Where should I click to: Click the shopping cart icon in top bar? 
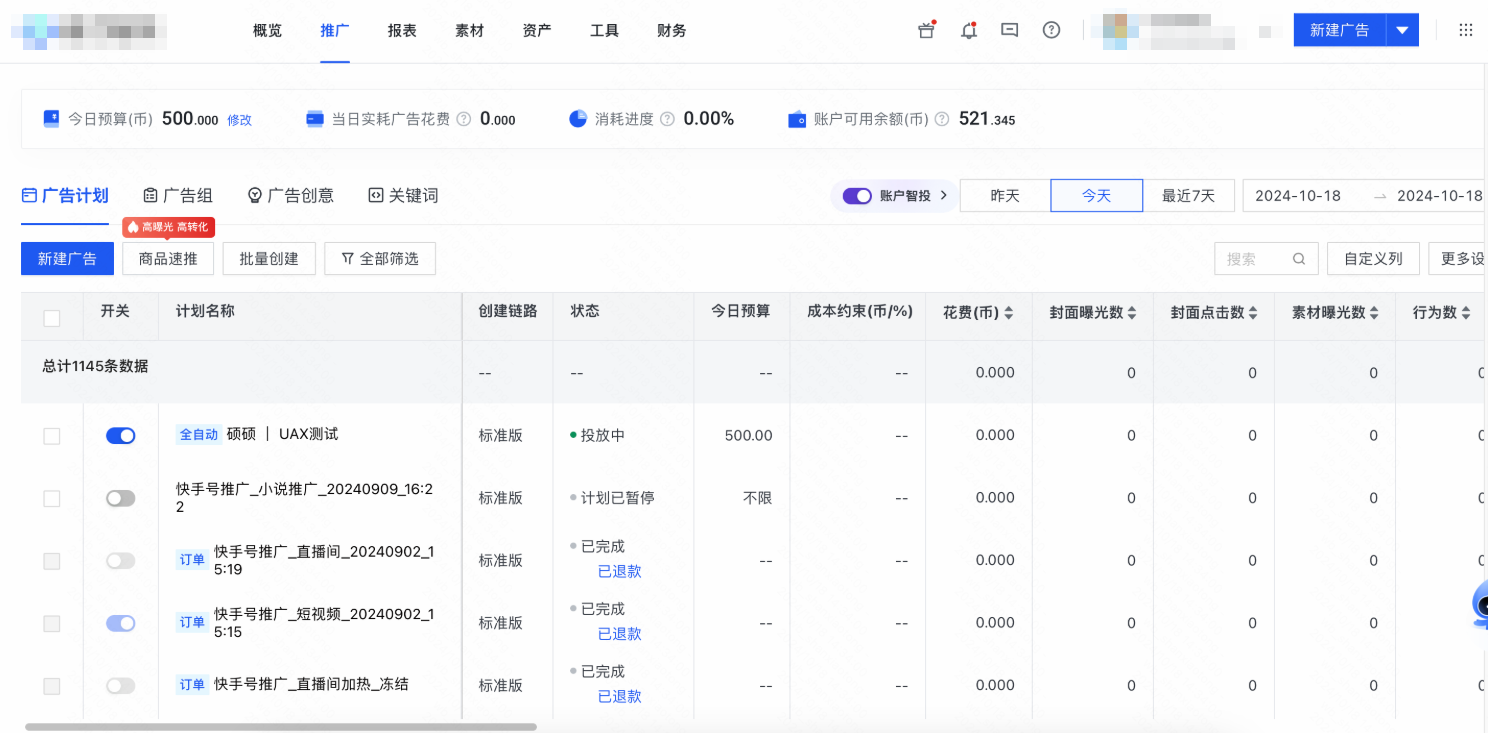tap(925, 30)
